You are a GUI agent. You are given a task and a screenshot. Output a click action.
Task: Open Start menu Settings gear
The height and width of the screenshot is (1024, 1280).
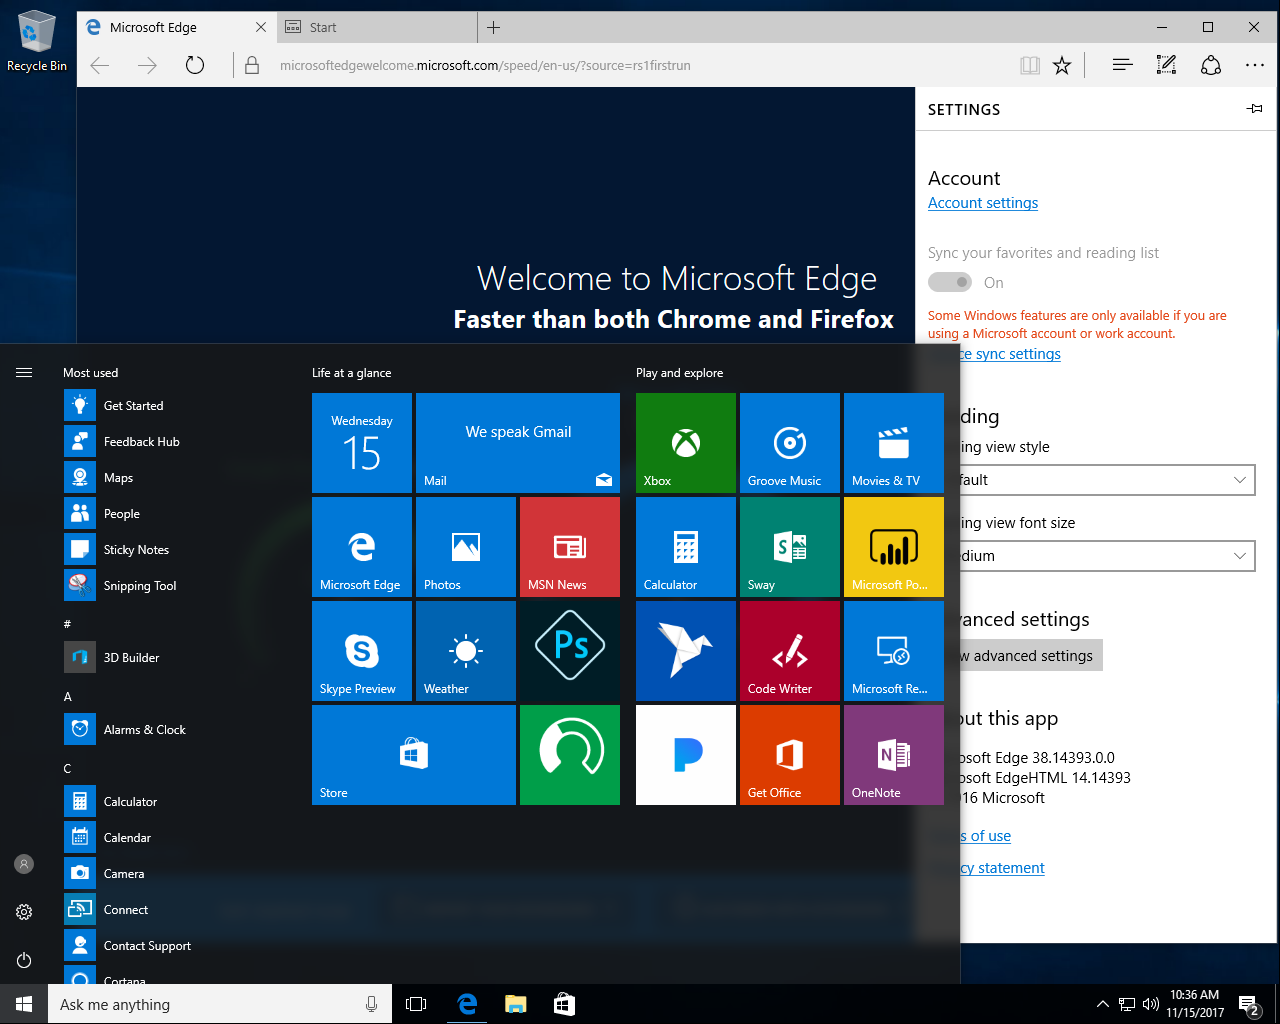click(24, 912)
